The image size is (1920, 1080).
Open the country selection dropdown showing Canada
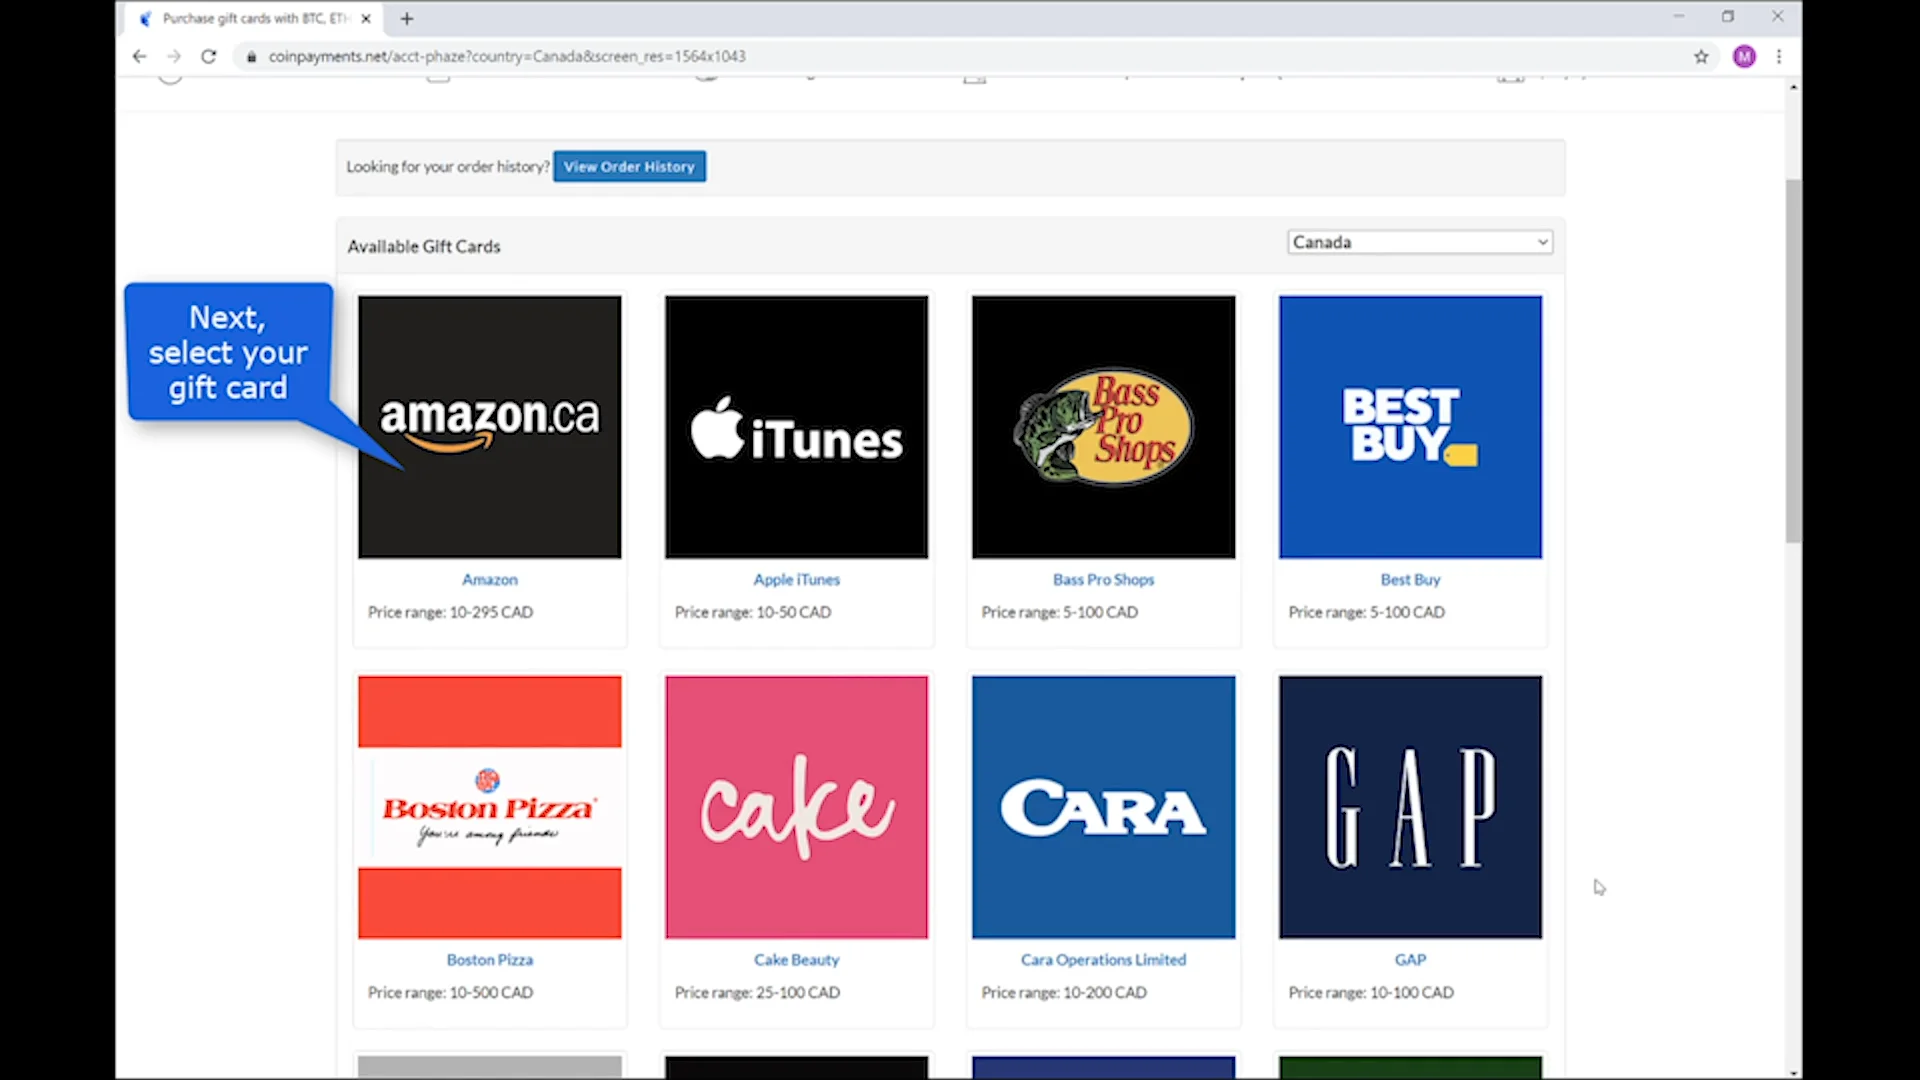click(x=1418, y=241)
